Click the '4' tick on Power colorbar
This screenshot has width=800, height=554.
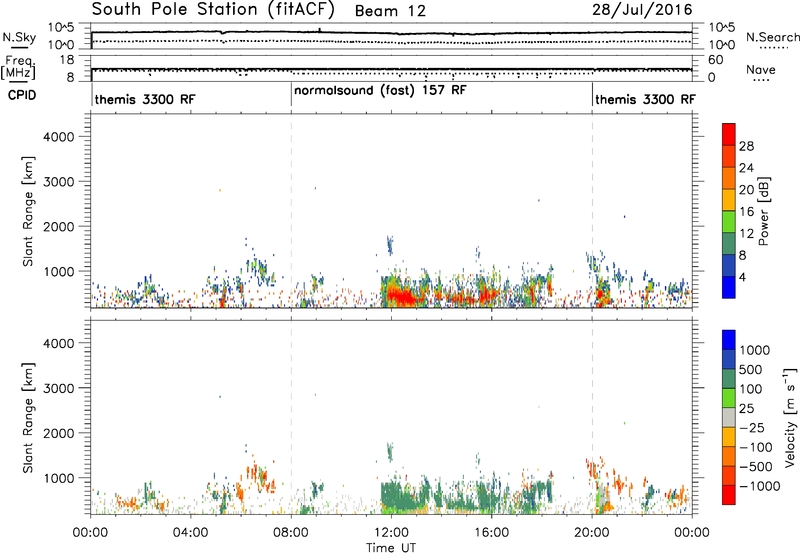pyautogui.click(x=743, y=278)
